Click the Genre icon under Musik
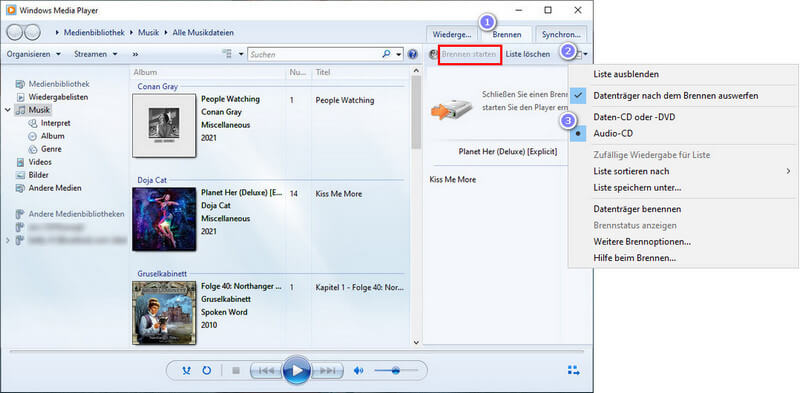800x393 pixels. pos(33,149)
